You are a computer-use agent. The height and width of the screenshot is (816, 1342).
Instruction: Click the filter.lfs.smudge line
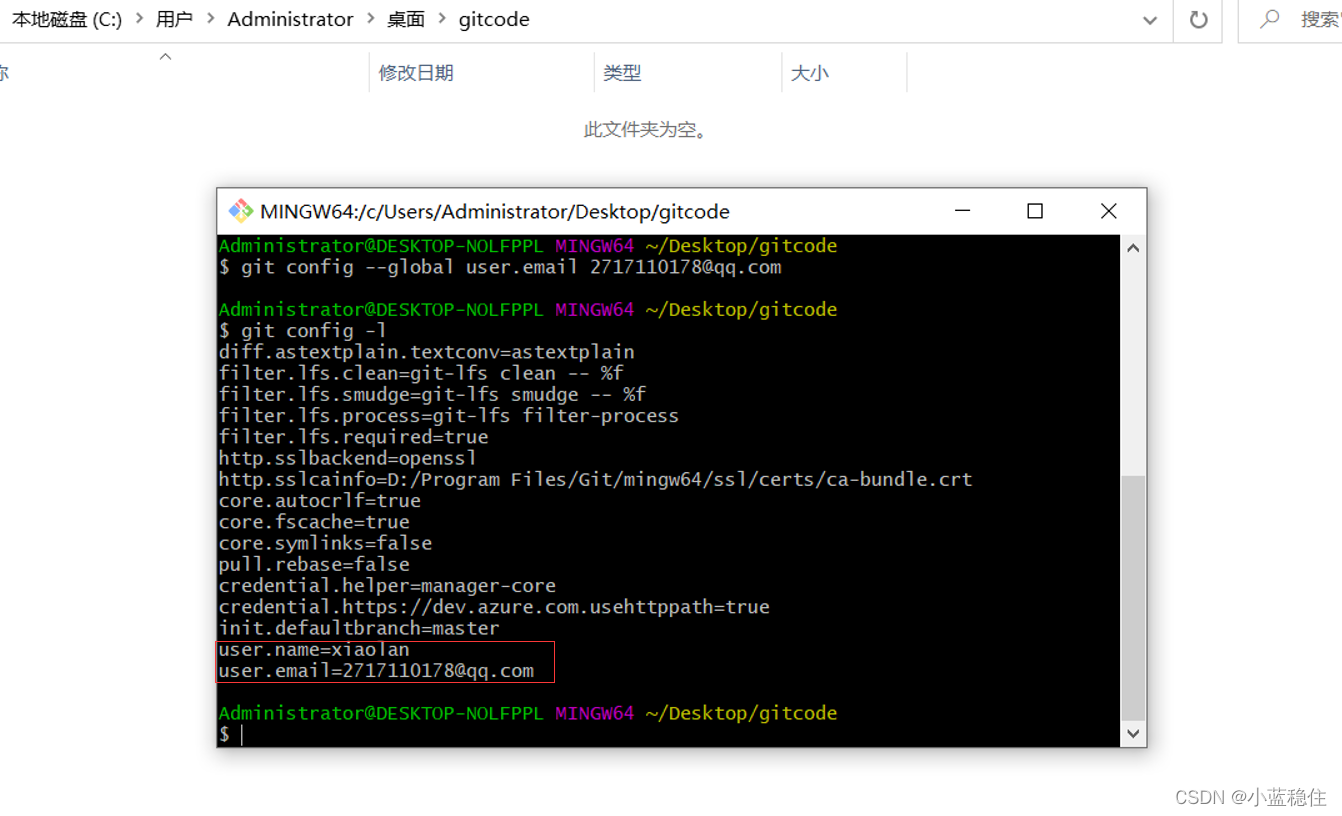(x=432, y=394)
